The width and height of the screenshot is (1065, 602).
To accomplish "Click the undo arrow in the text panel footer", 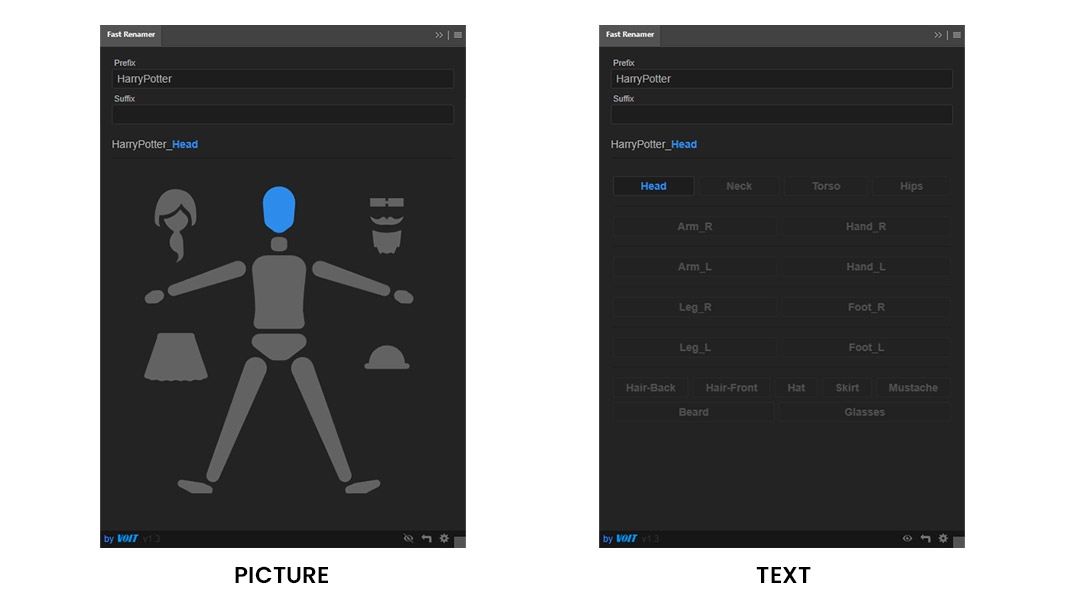I will tap(925, 538).
